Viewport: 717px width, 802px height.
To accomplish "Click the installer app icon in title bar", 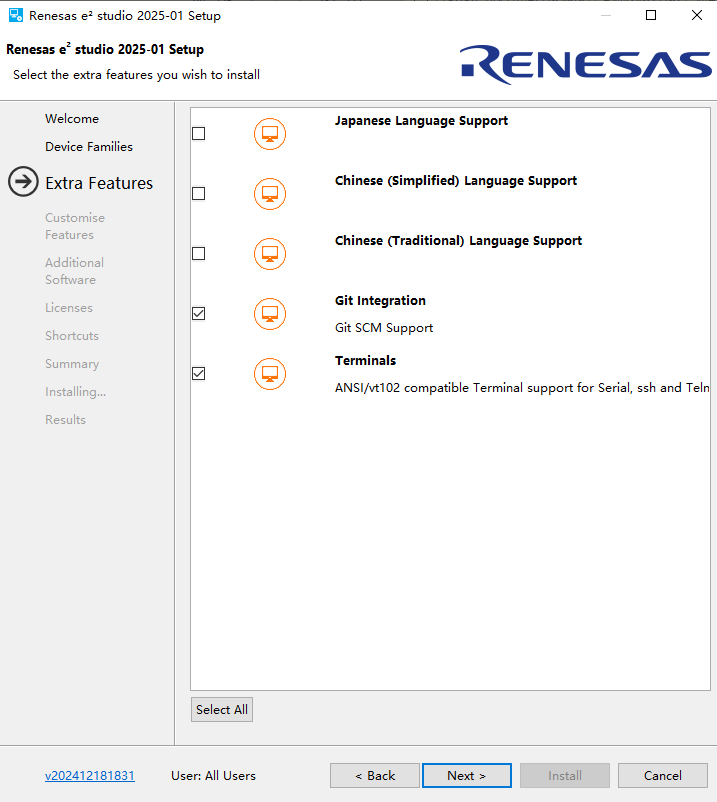I will 16,15.
